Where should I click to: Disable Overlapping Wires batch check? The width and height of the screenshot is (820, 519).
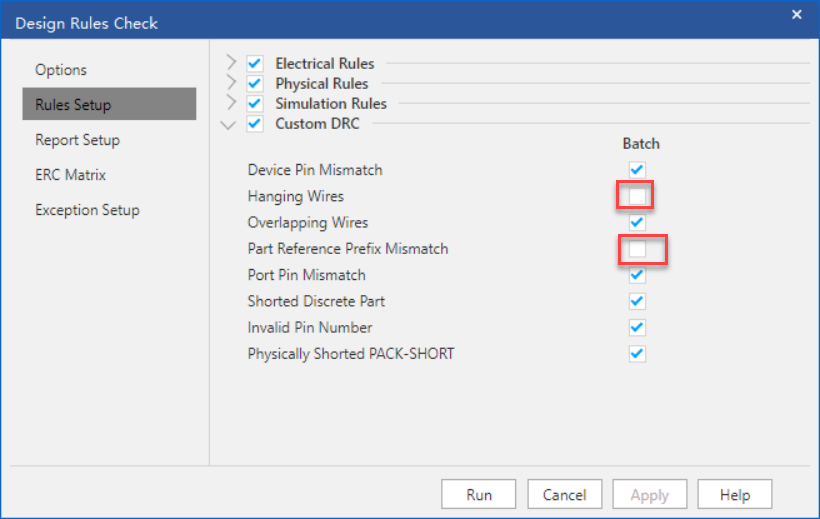pyautogui.click(x=637, y=222)
